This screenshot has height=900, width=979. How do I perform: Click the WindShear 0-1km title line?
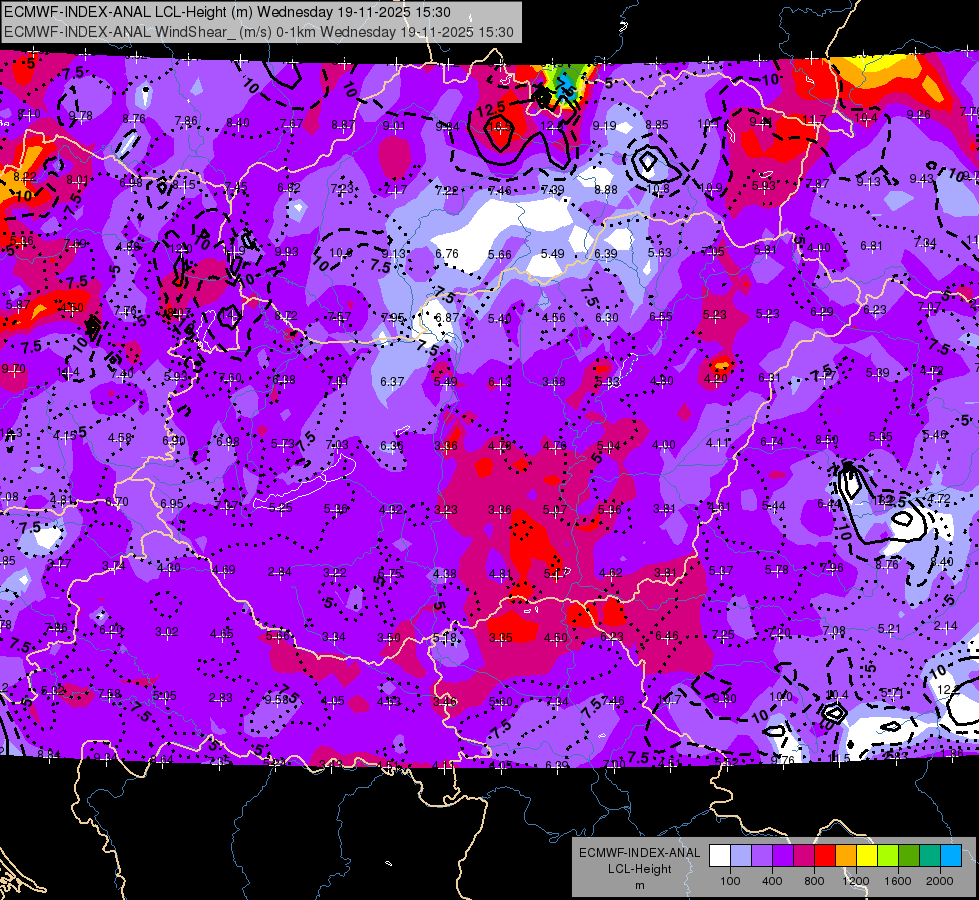[258, 32]
